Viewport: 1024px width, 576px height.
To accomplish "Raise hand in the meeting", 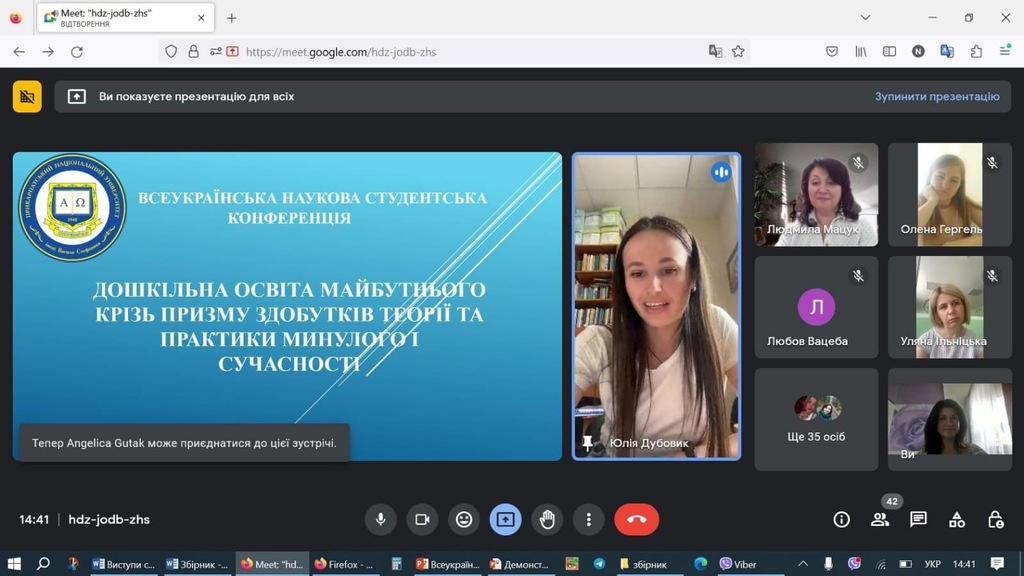I will point(547,519).
